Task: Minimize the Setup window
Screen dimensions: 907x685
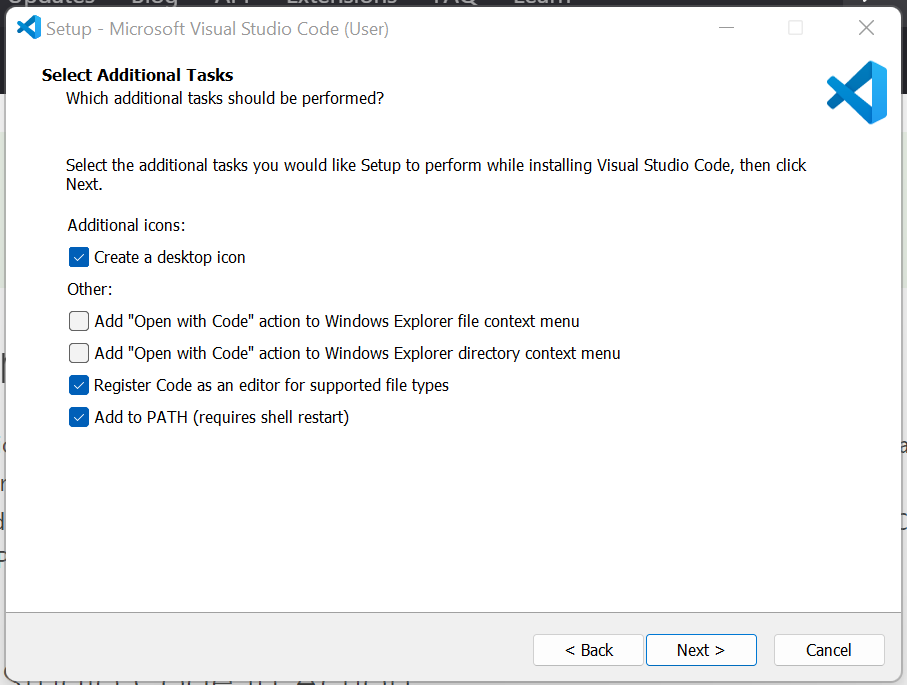Action: (x=727, y=27)
